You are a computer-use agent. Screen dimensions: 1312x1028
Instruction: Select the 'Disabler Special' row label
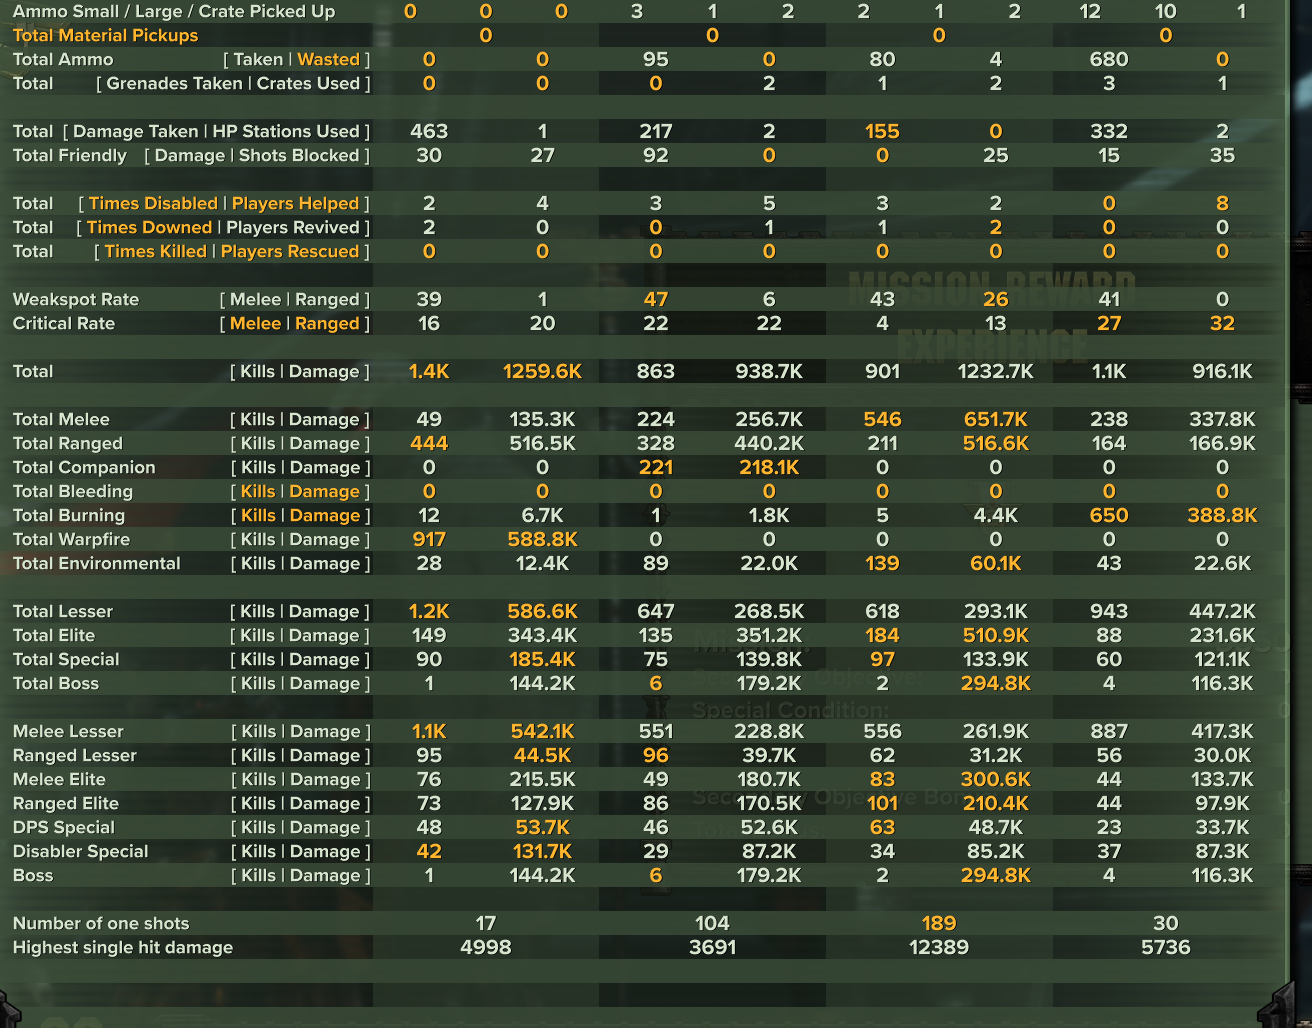(80, 851)
